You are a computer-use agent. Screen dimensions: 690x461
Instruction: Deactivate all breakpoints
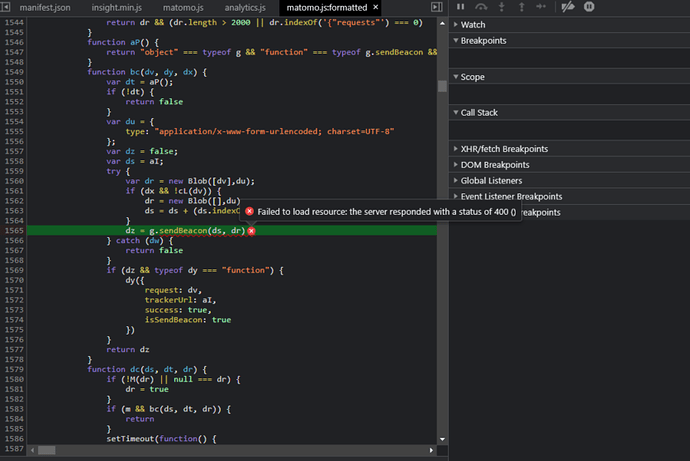pos(568,7)
